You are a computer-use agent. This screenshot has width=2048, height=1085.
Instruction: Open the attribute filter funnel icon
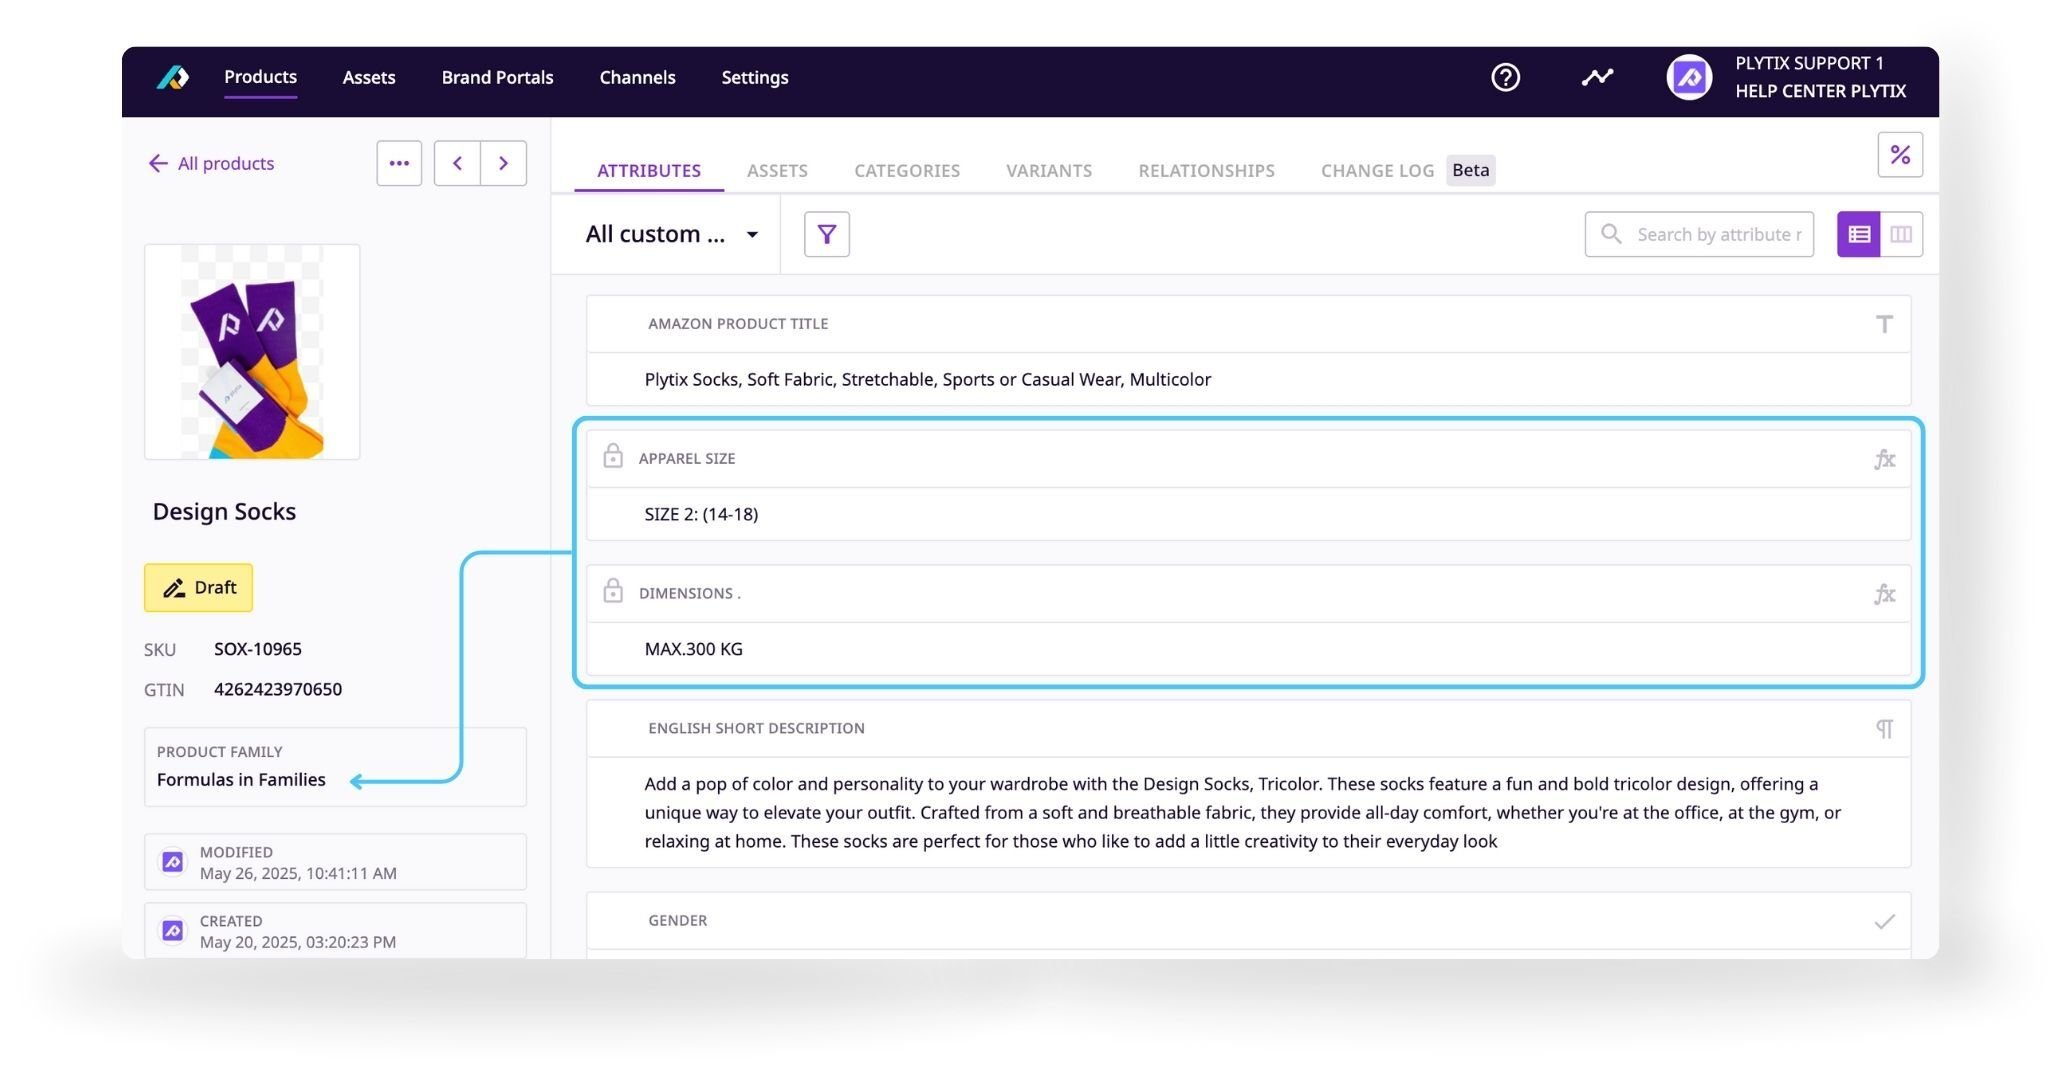[826, 234]
